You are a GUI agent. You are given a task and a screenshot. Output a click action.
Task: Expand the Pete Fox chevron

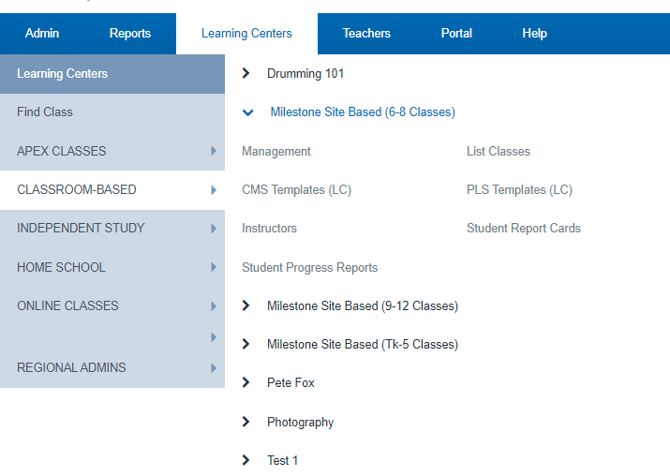(246, 383)
